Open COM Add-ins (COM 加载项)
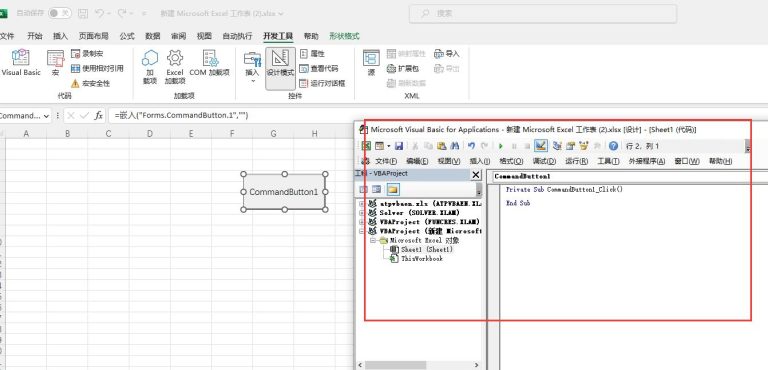The height and width of the screenshot is (370, 768). [210, 63]
